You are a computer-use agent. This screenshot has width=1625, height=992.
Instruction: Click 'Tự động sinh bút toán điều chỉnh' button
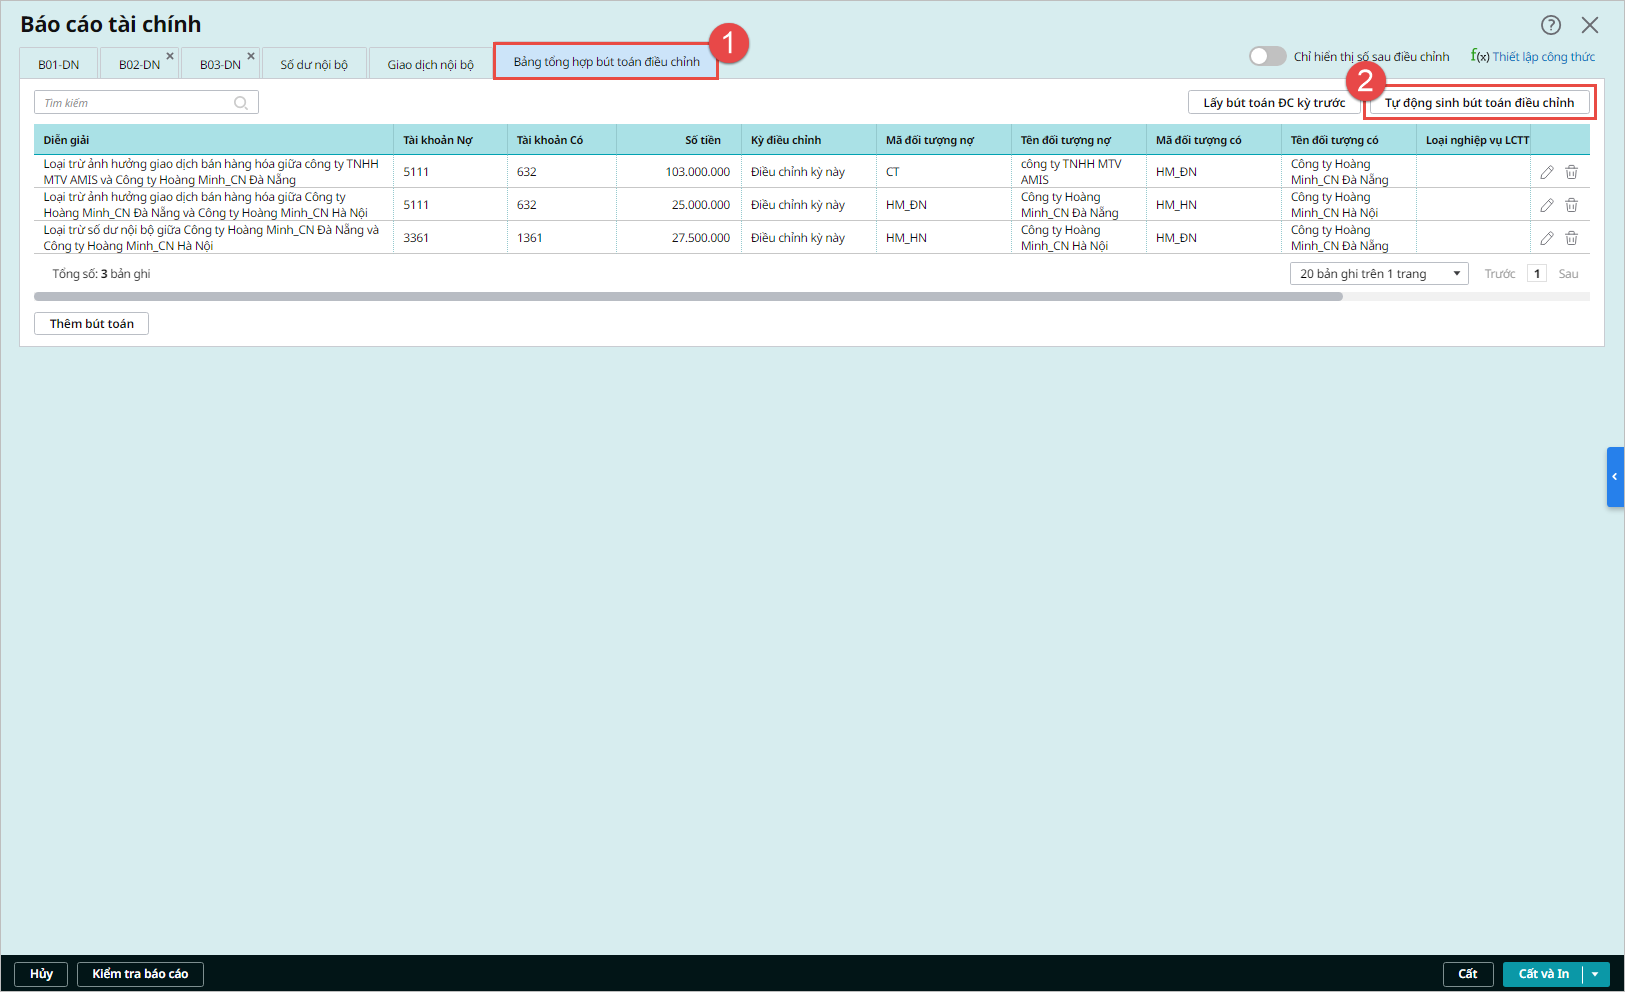1478,103
